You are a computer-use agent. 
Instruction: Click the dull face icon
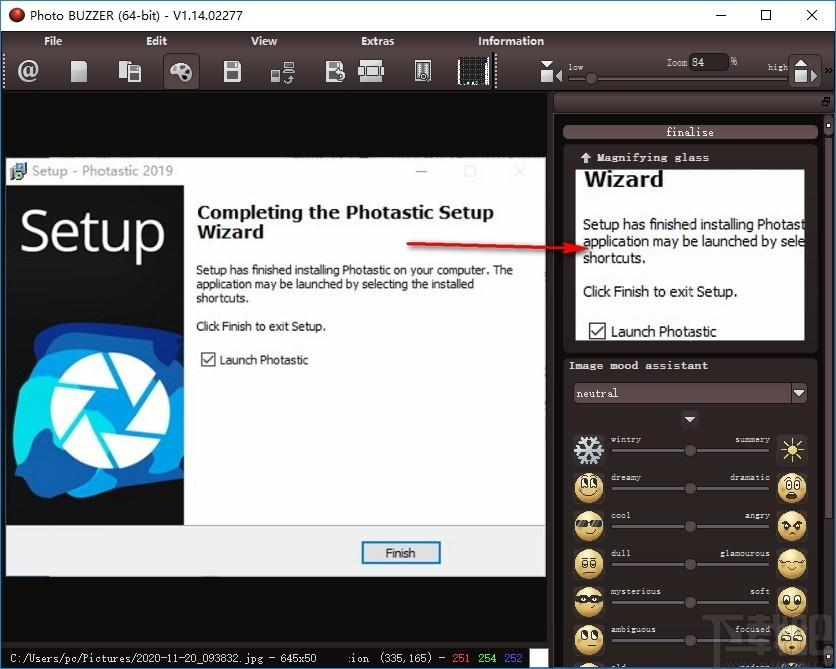pyautogui.click(x=589, y=563)
